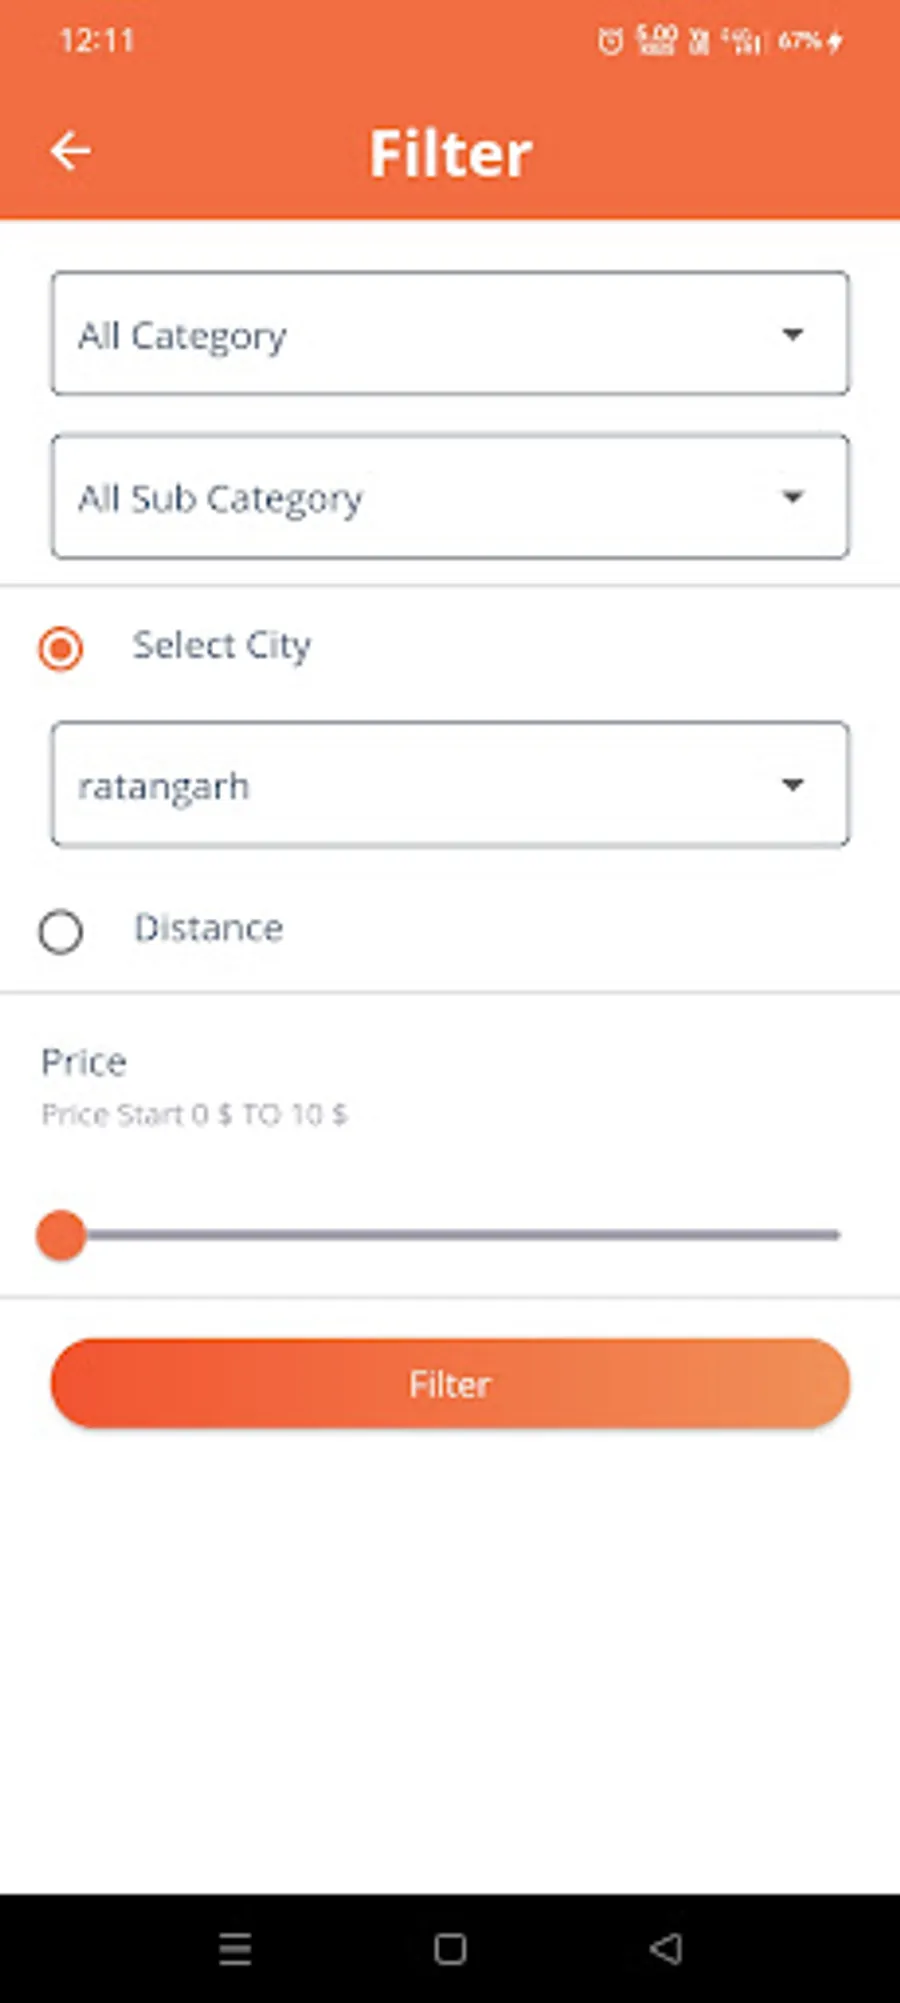Tap the Android back triangle icon
Viewport: 900px width, 2003px height.
[666, 1948]
